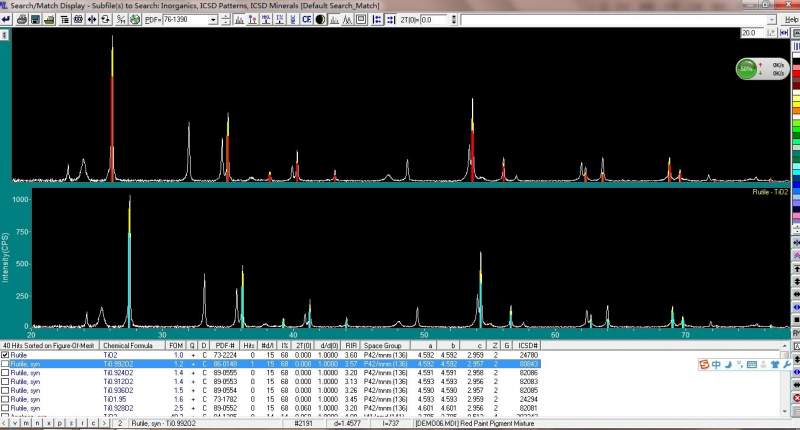The width and height of the screenshot is (800, 430).
Task: Click the rotate refresh icon in toolbar
Action: [x=105, y=19]
